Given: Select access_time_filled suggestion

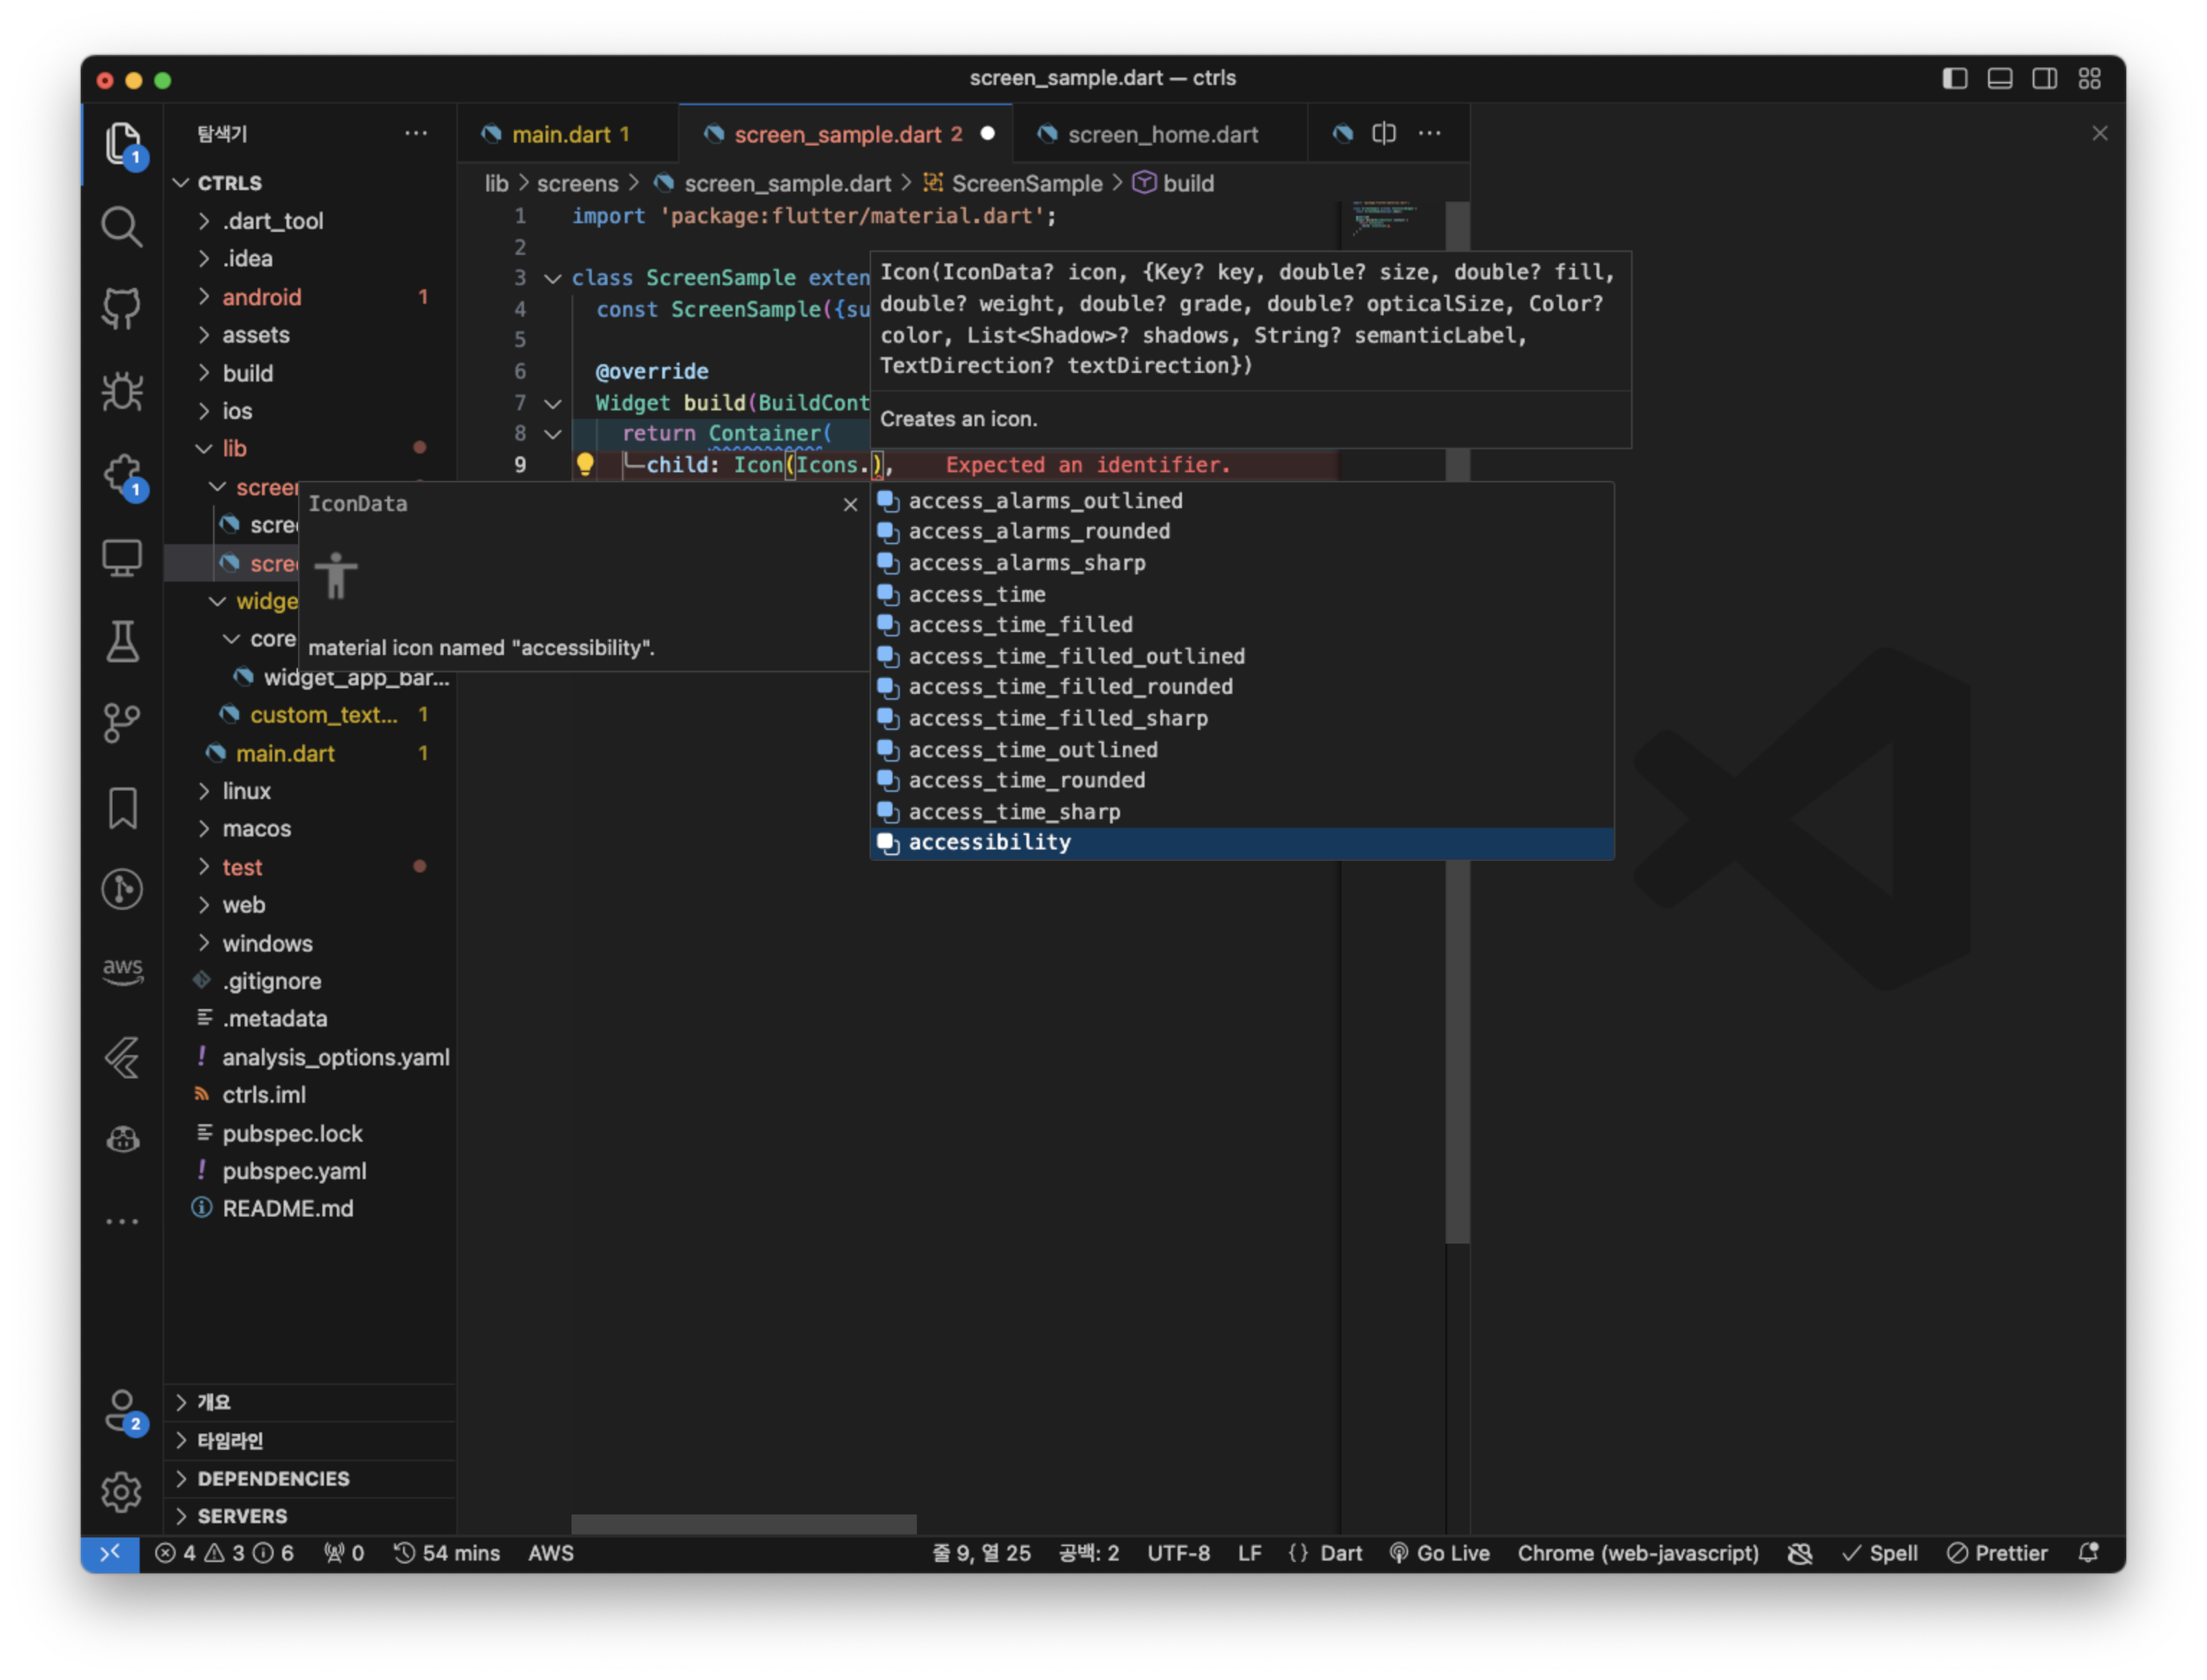Looking at the screenshot, I should [1020, 625].
